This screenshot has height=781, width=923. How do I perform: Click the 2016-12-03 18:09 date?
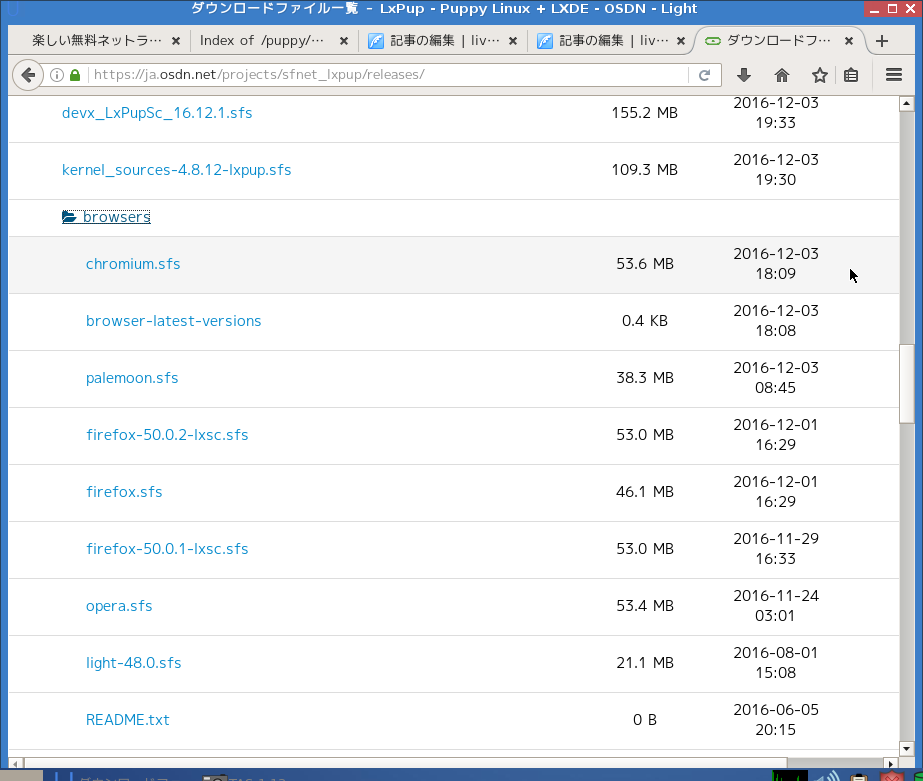pyautogui.click(x=776, y=264)
